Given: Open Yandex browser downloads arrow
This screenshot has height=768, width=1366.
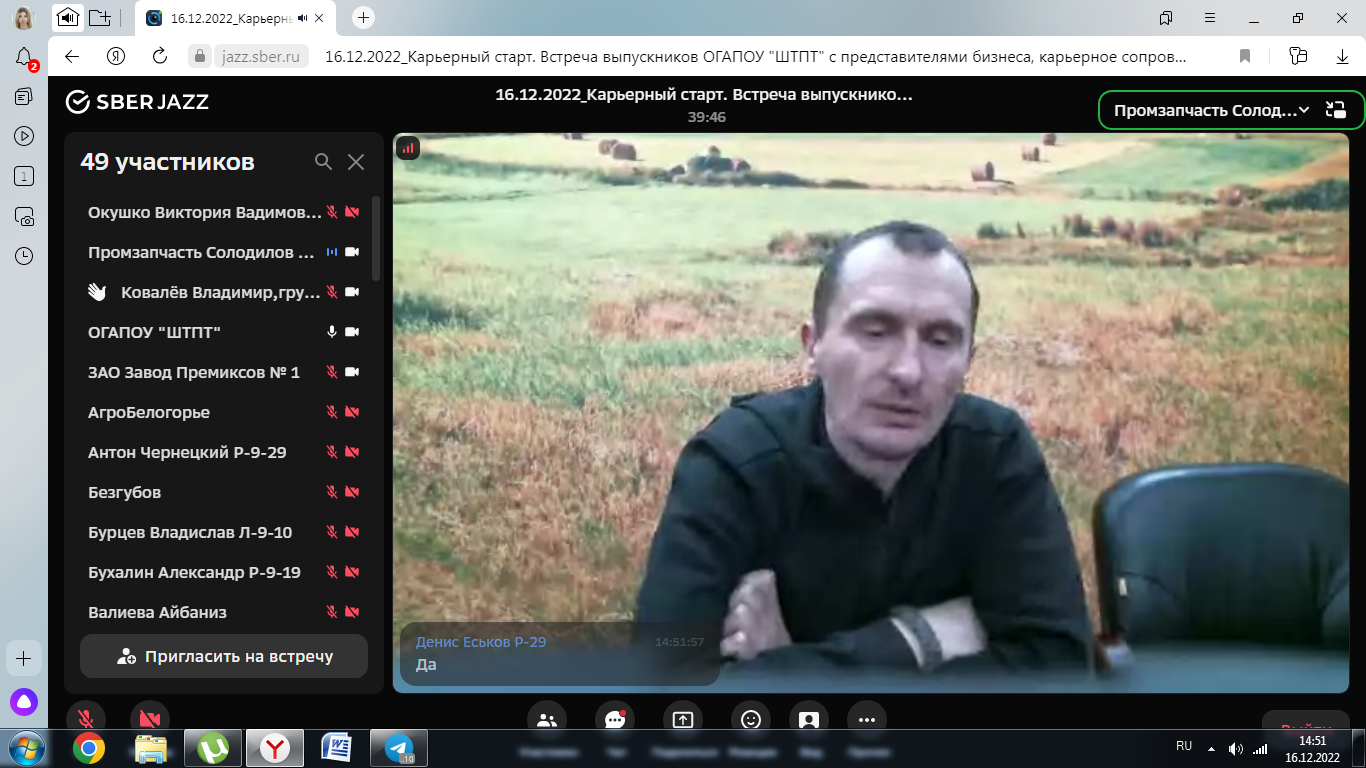Looking at the screenshot, I should coord(1342,56).
